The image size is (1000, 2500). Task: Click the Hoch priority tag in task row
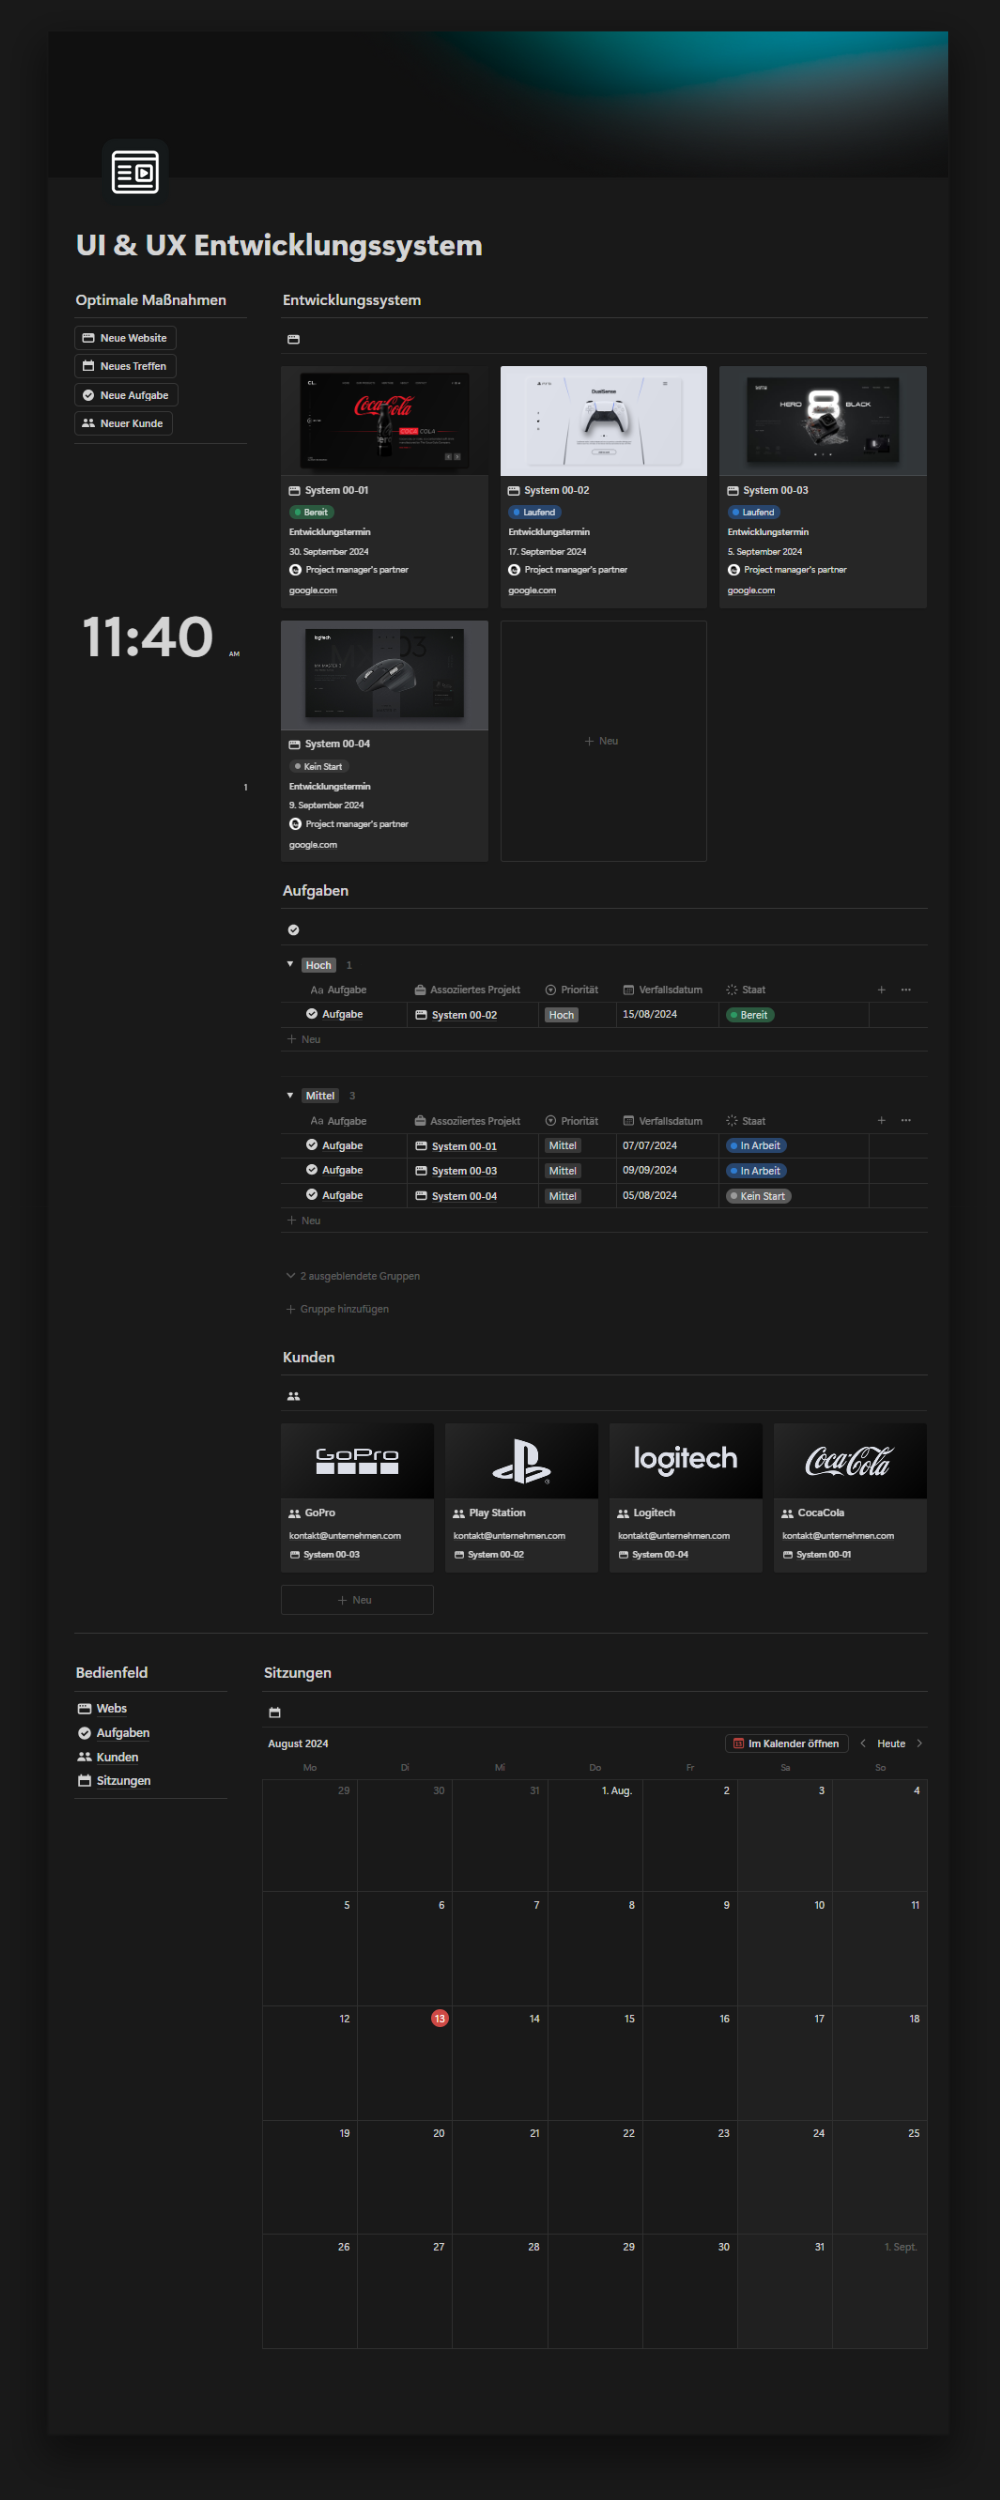click(x=562, y=1015)
